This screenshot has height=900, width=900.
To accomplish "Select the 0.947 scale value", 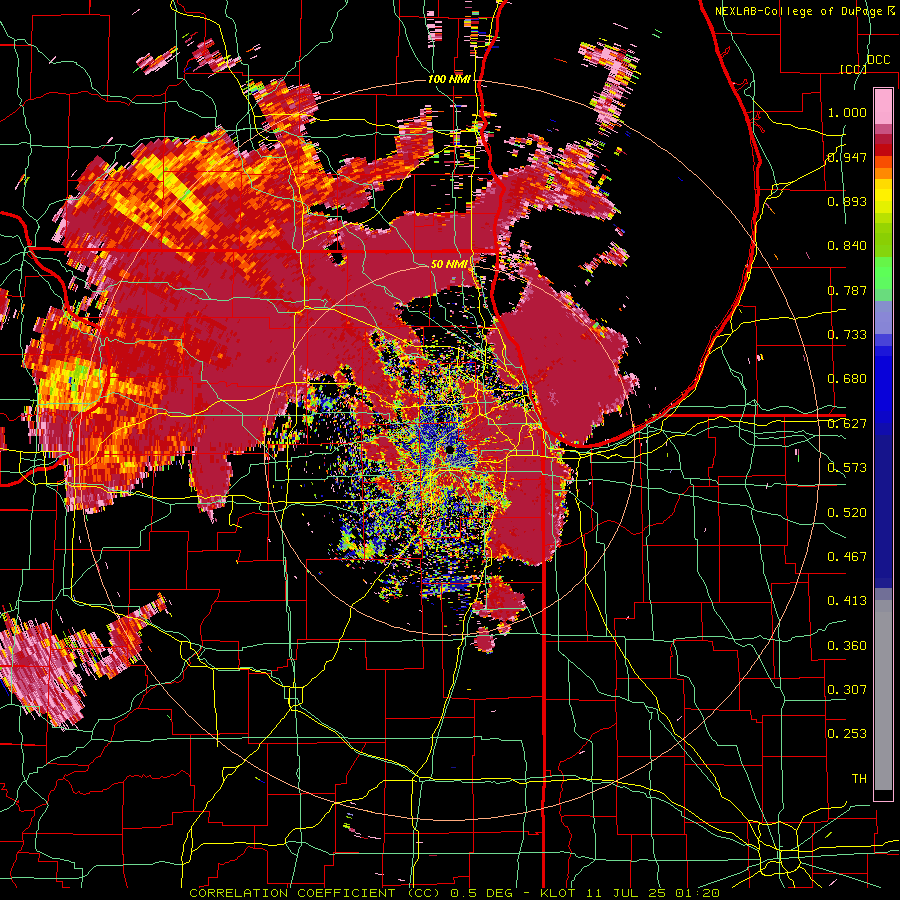I will (x=847, y=157).
